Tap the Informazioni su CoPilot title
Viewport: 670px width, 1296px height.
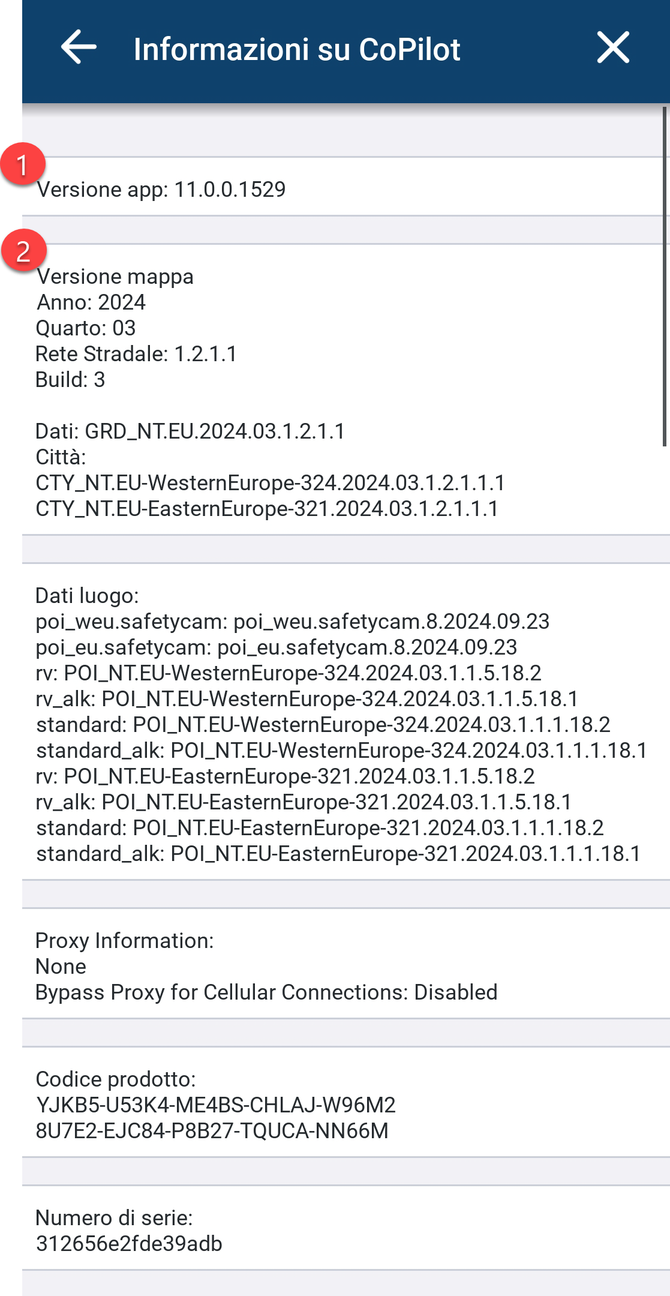tap(297, 49)
